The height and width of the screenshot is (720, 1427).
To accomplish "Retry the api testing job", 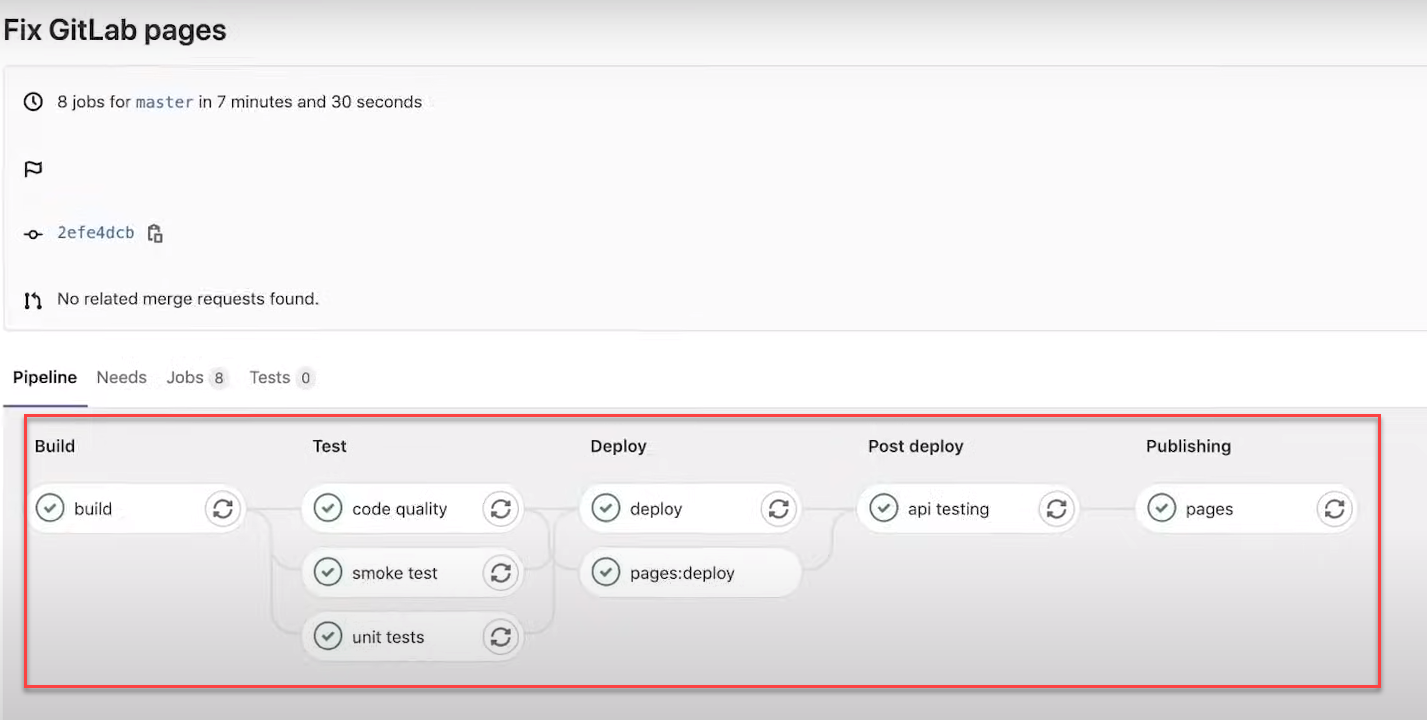I will [1056, 508].
